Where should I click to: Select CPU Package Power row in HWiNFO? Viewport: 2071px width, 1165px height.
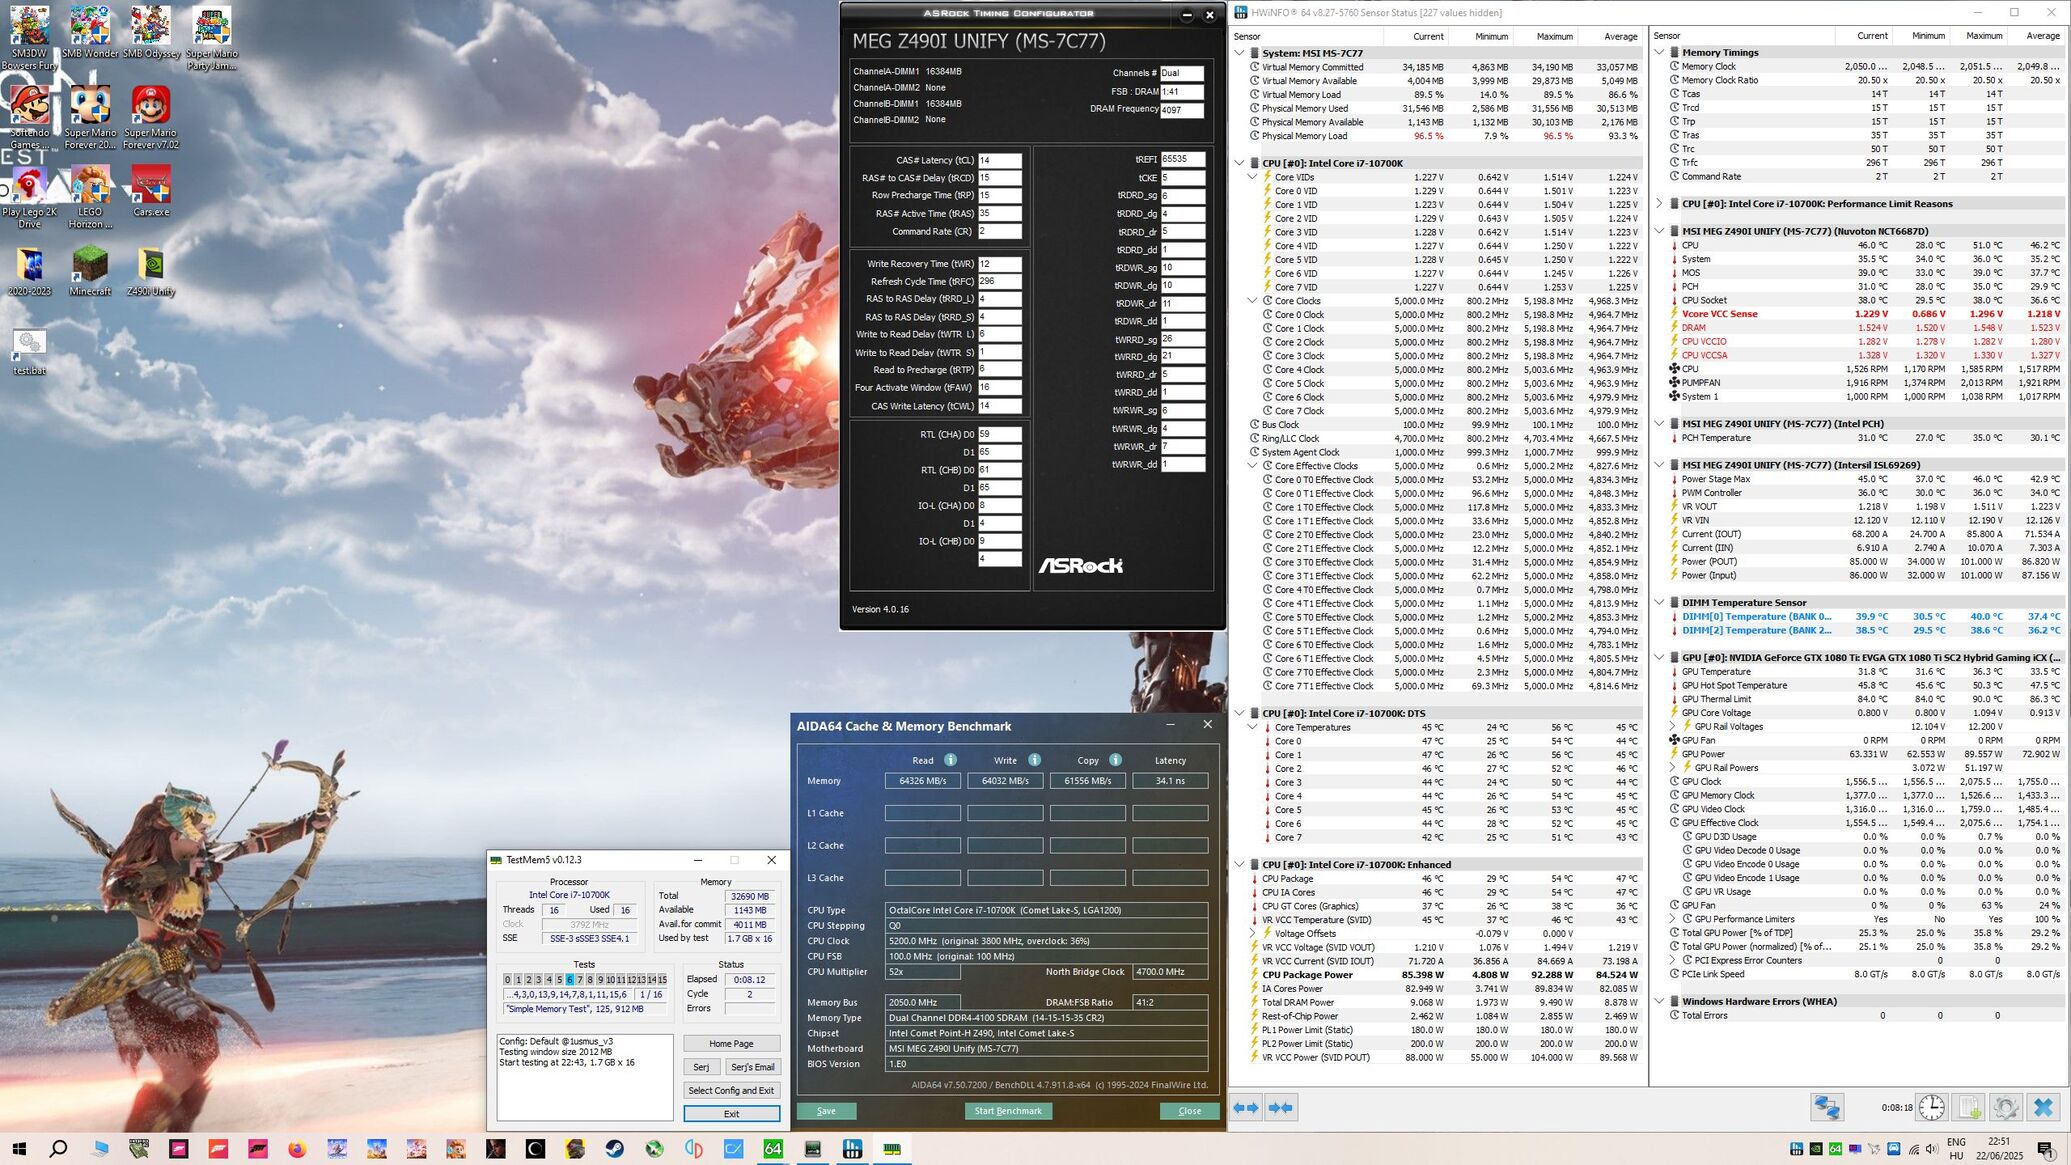[x=1436, y=974]
